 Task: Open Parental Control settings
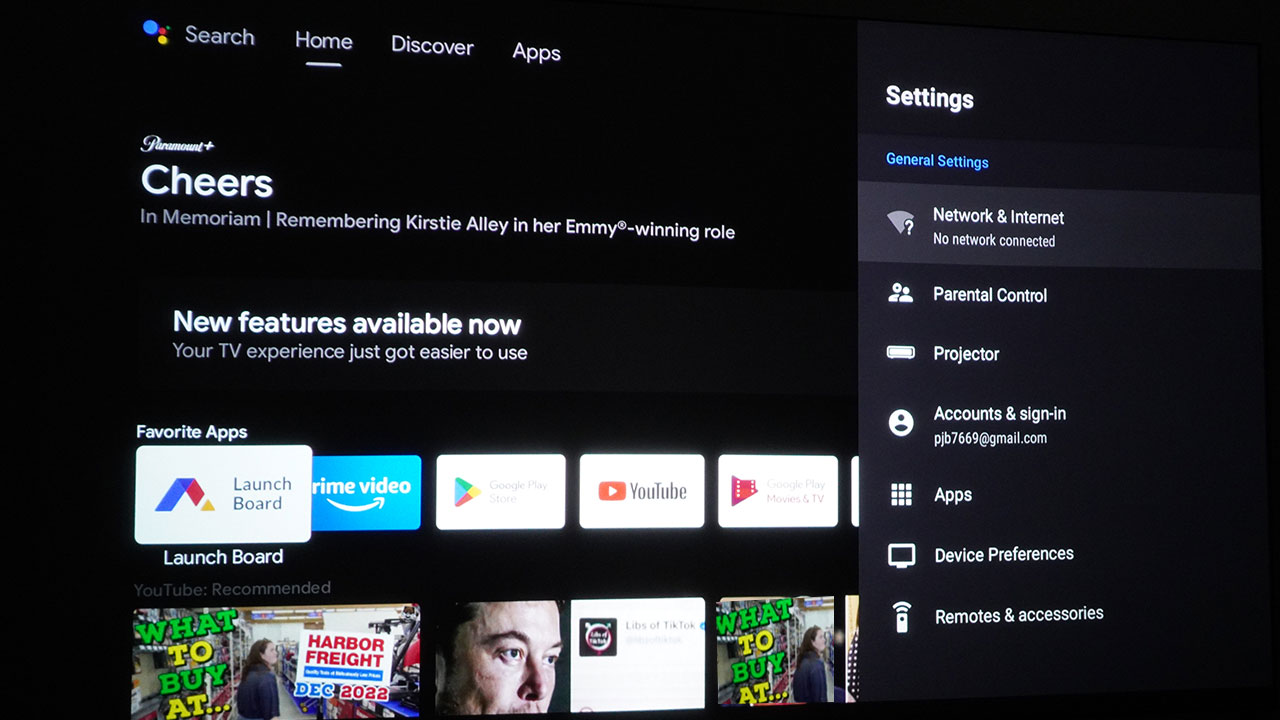pos(1059,294)
